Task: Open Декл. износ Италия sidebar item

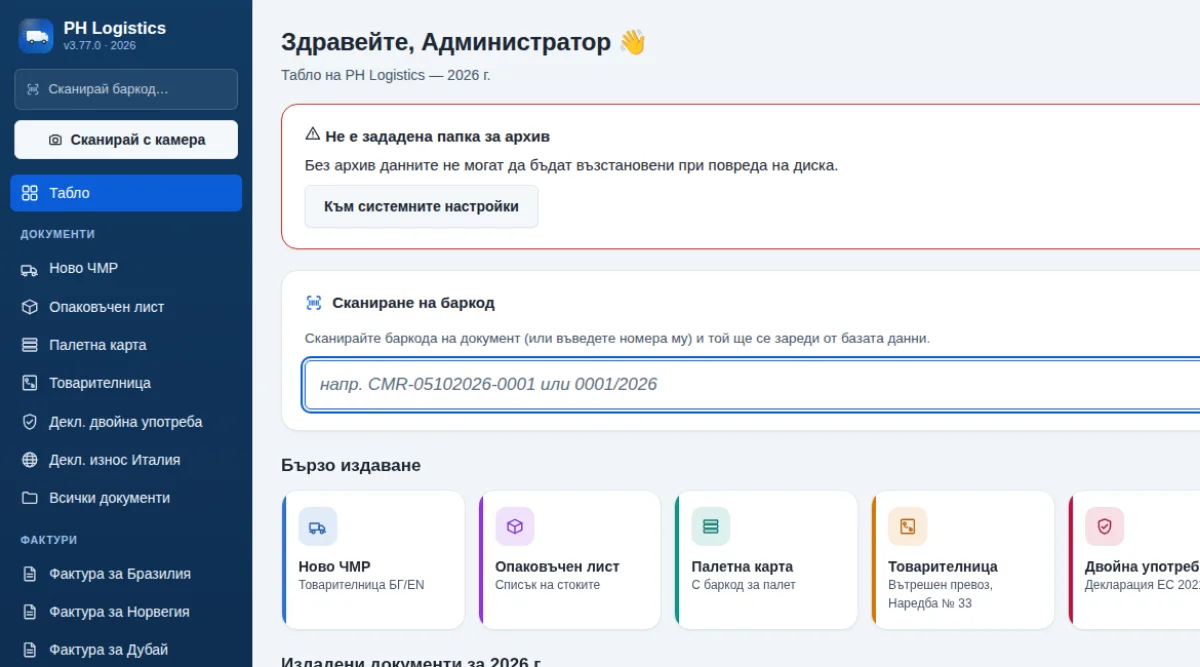Action: [x=126, y=460]
